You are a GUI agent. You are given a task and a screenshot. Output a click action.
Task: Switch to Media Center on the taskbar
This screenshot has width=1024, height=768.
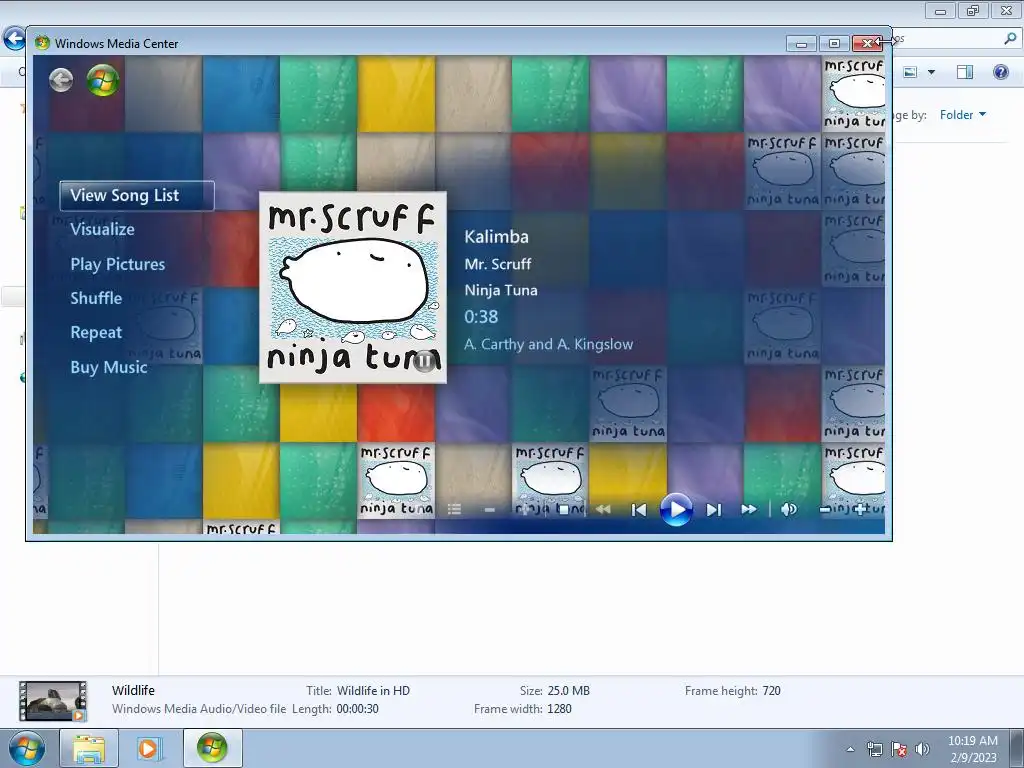pos(212,748)
